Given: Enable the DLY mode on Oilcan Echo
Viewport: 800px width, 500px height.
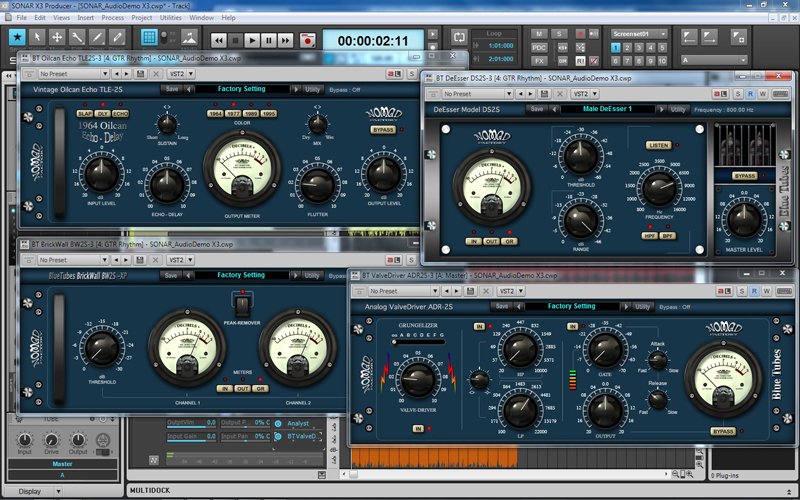Looking at the screenshot, I should [103, 114].
